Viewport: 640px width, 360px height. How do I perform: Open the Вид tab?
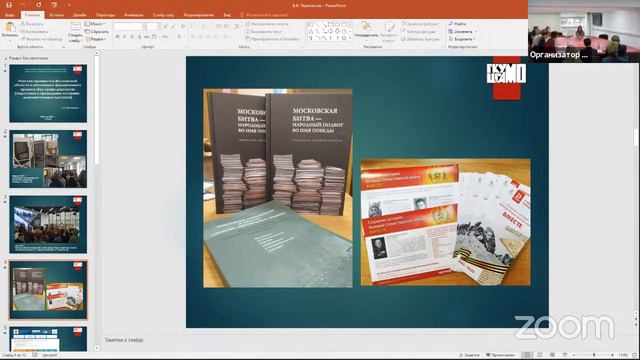tap(227, 15)
